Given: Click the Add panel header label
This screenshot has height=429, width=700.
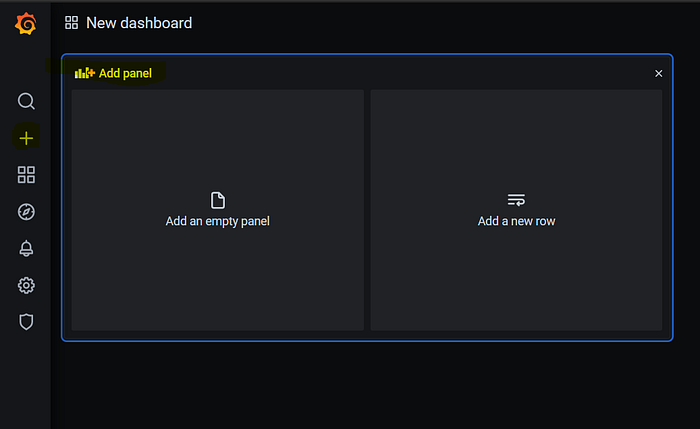Looking at the screenshot, I should (125, 73).
